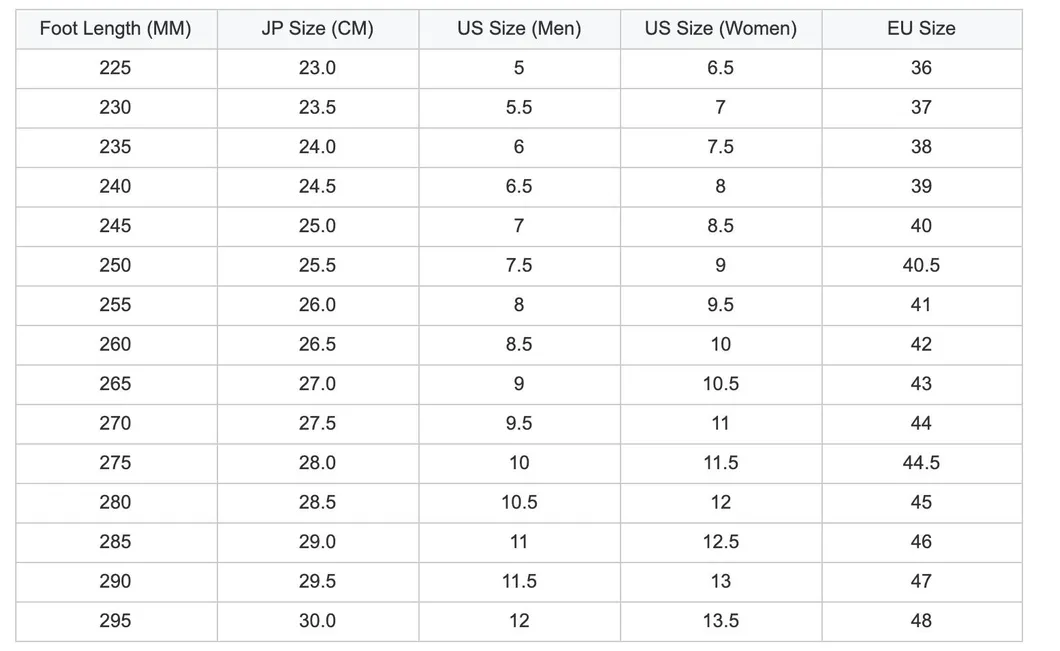1060x651 pixels.
Task: Select EU size 40.5 cell
Action: coord(921,266)
